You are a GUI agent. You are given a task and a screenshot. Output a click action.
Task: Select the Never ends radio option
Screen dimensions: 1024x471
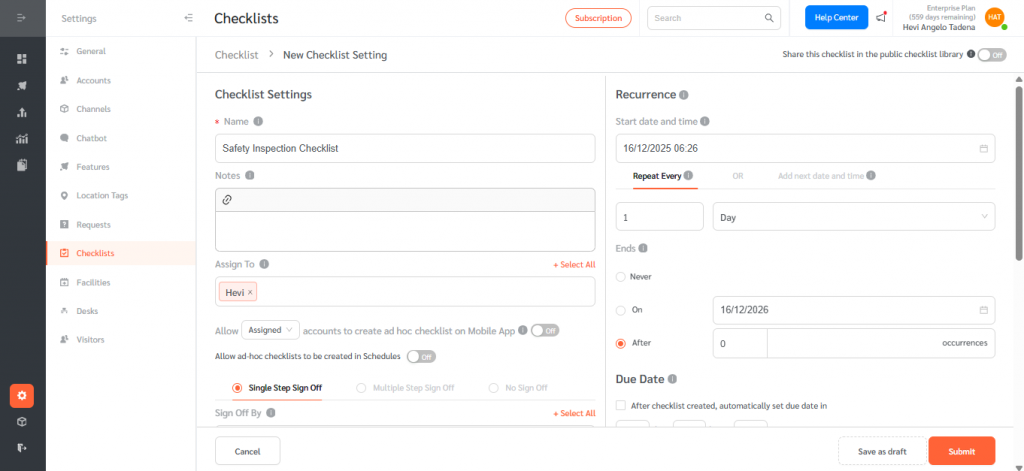point(621,276)
